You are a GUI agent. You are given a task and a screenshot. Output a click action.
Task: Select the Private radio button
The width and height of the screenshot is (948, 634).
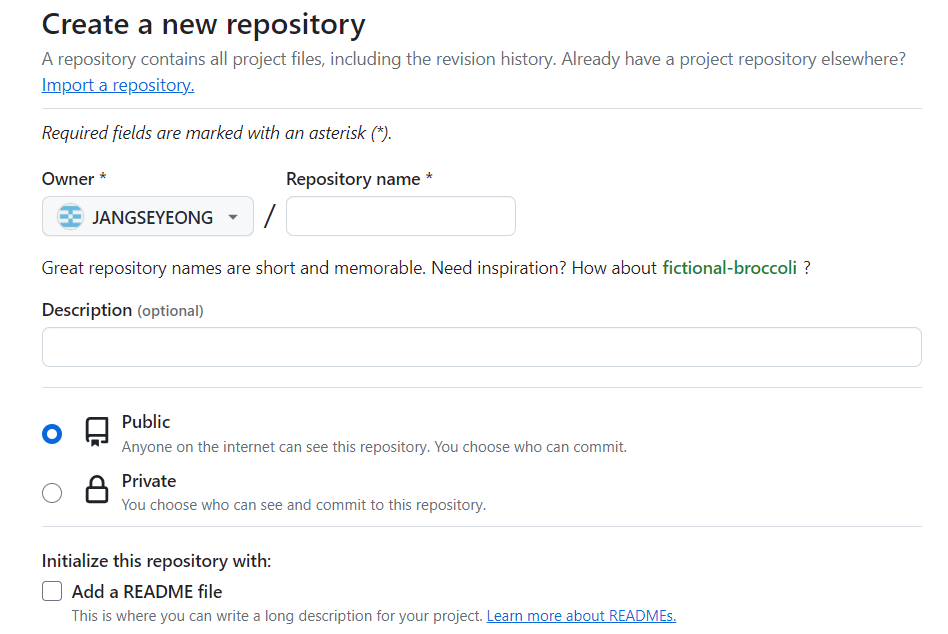click(x=52, y=492)
